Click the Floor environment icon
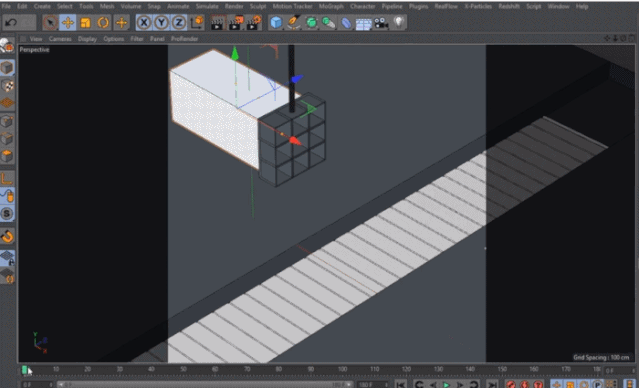Viewport: 639px width, 388px height. [x=364, y=24]
